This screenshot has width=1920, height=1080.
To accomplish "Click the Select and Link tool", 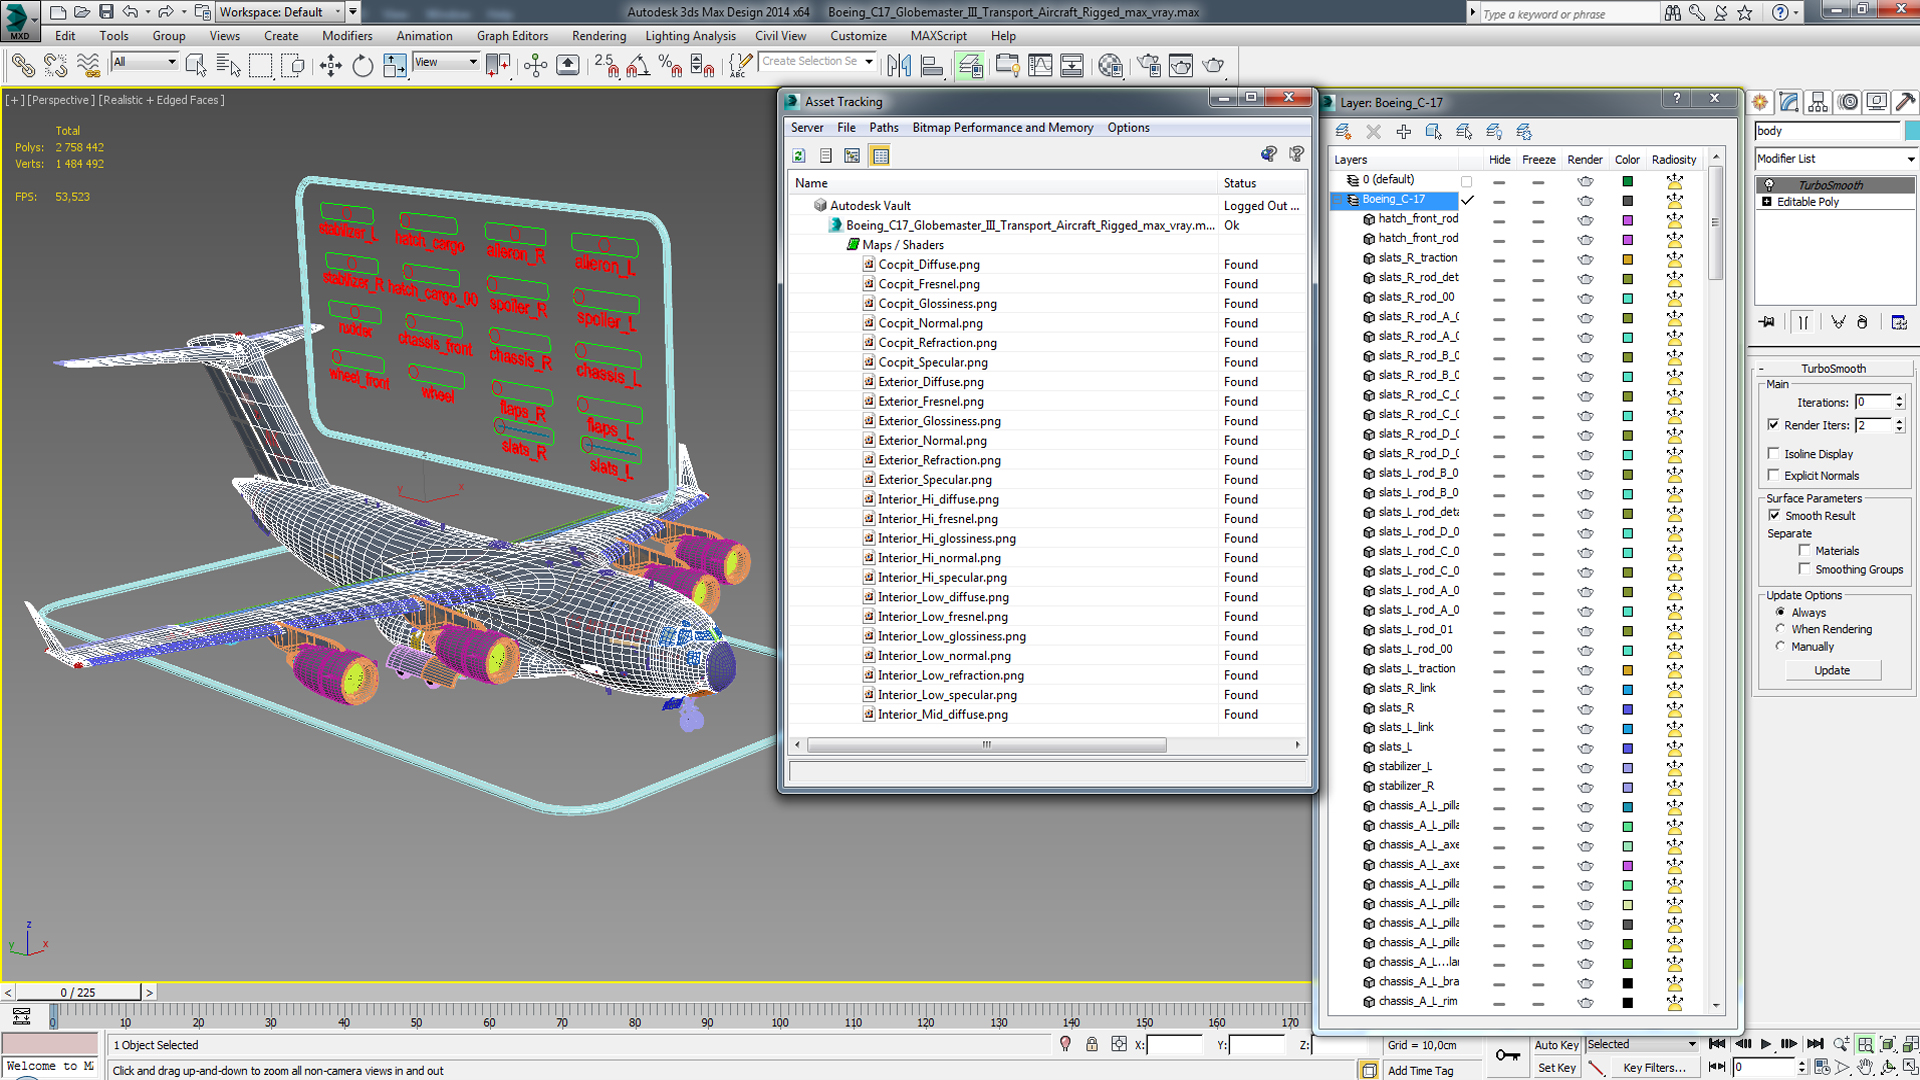I will coord(22,66).
